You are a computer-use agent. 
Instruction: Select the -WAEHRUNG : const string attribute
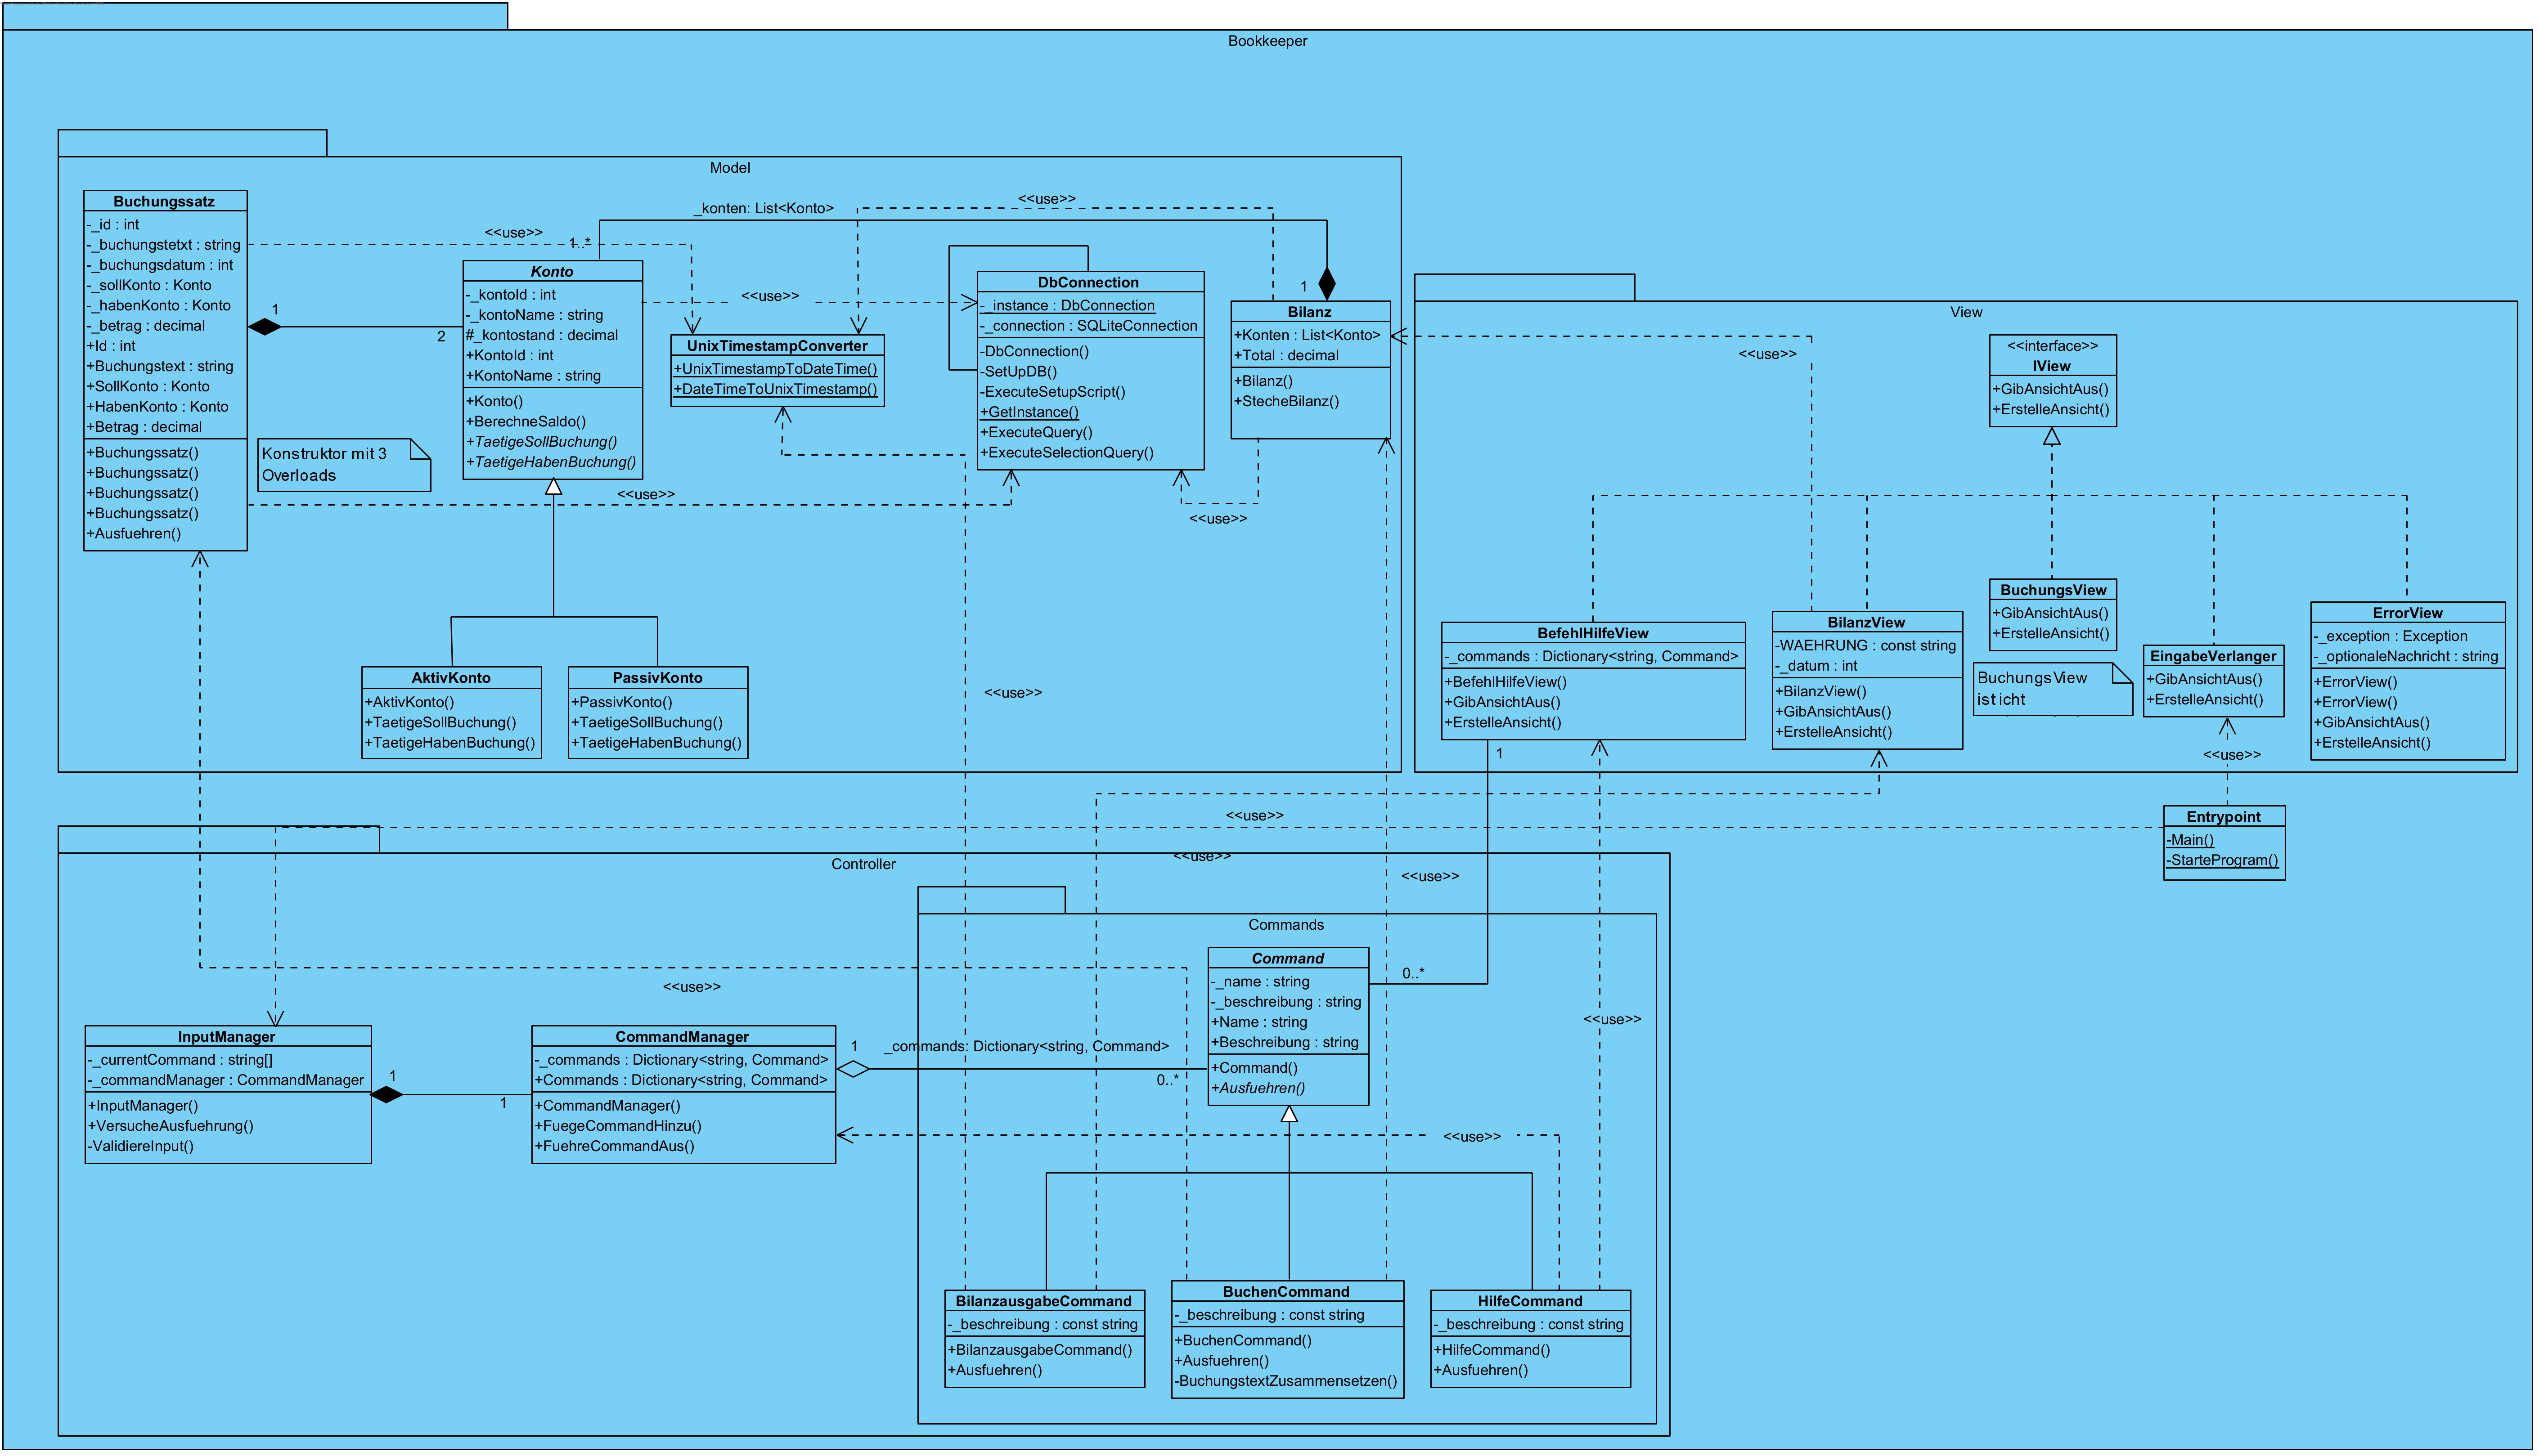(1866, 646)
